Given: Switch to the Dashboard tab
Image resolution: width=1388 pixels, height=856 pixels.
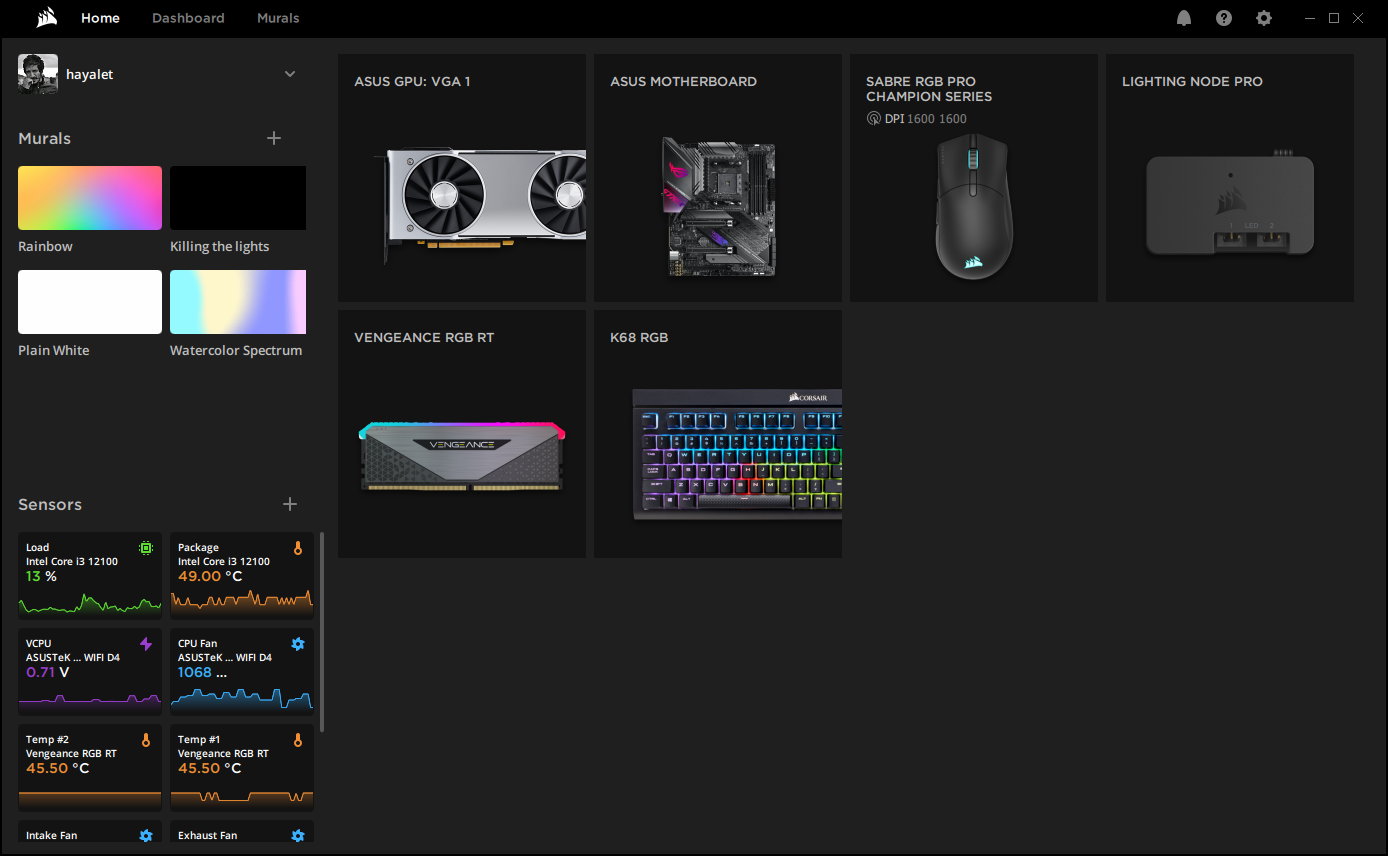Looking at the screenshot, I should (x=188, y=18).
